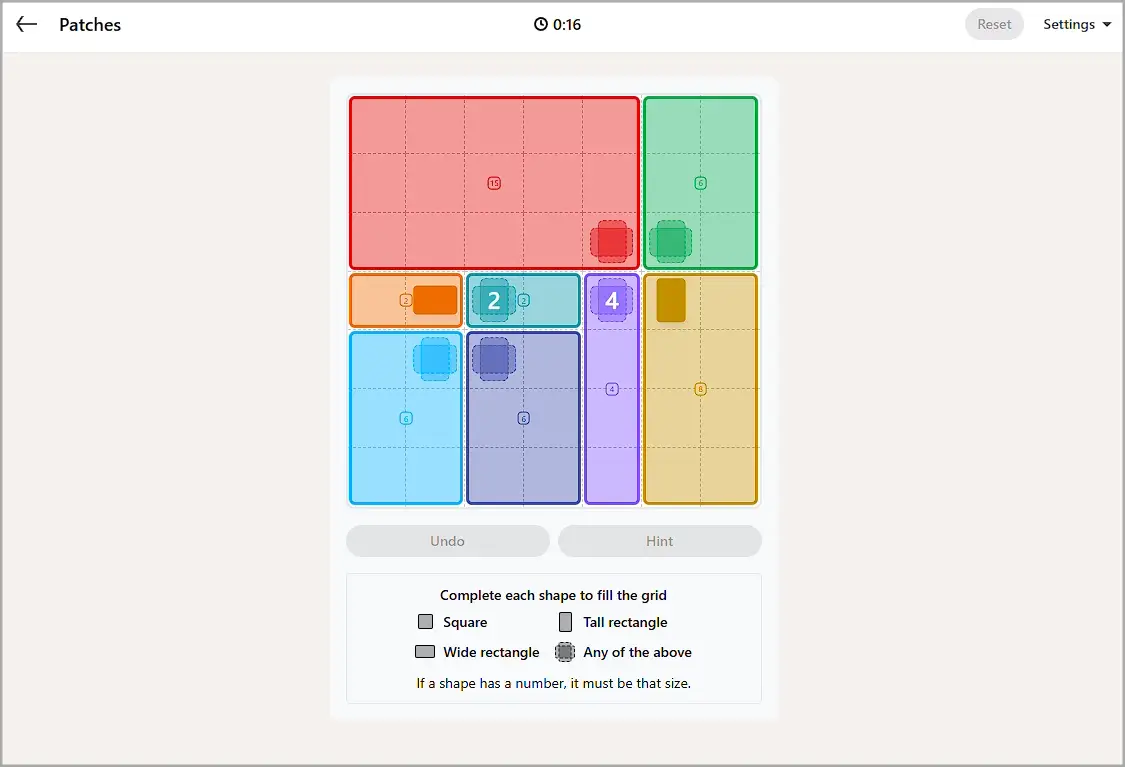Viewport: 1125px width, 767px height.
Task: Click the small 15 label in red patch
Action: [x=494, y=183]
